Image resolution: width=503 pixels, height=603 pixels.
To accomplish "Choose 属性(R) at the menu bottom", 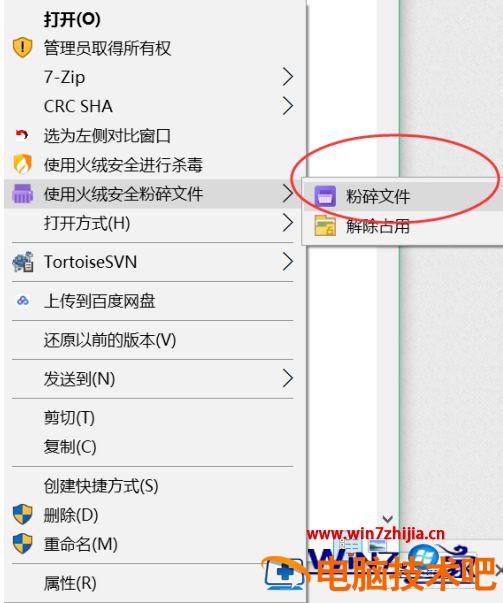I will coord(70,583).
